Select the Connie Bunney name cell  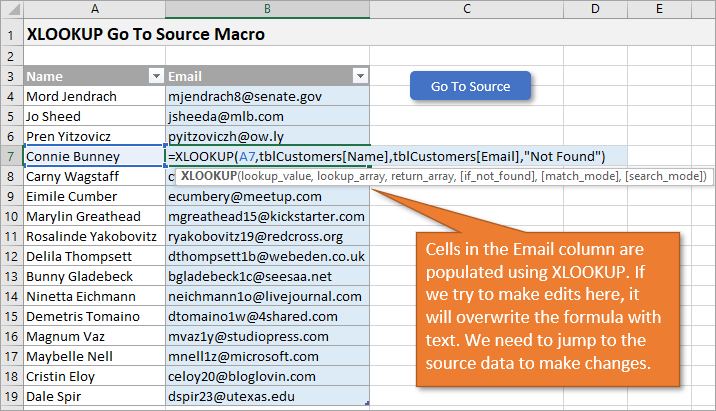point(93,156)
